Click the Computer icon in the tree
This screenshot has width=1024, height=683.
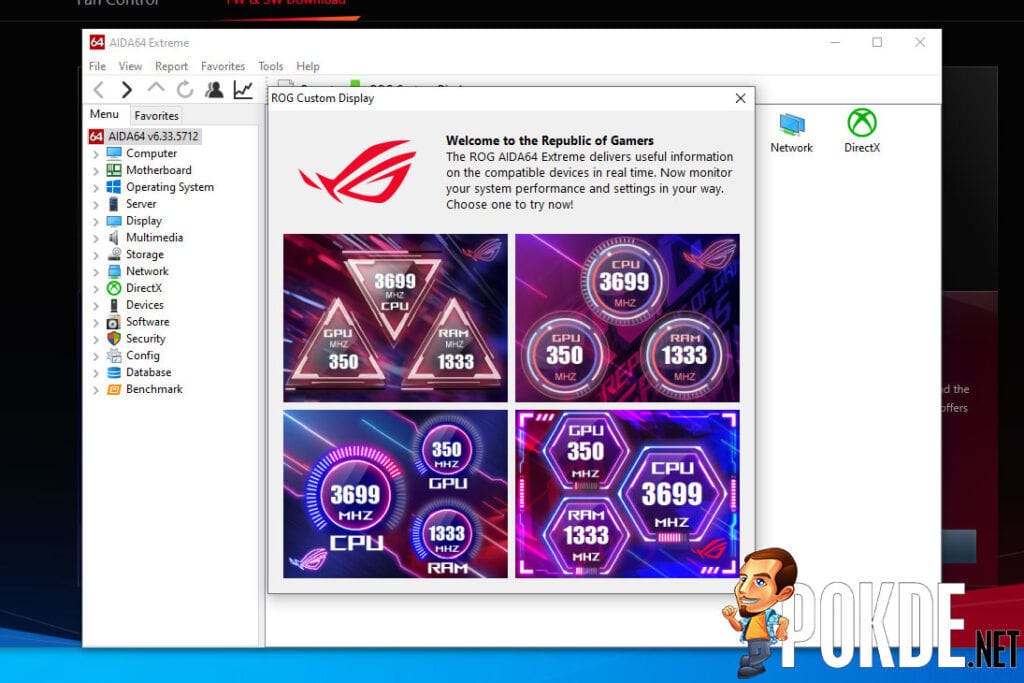(114, 153)
